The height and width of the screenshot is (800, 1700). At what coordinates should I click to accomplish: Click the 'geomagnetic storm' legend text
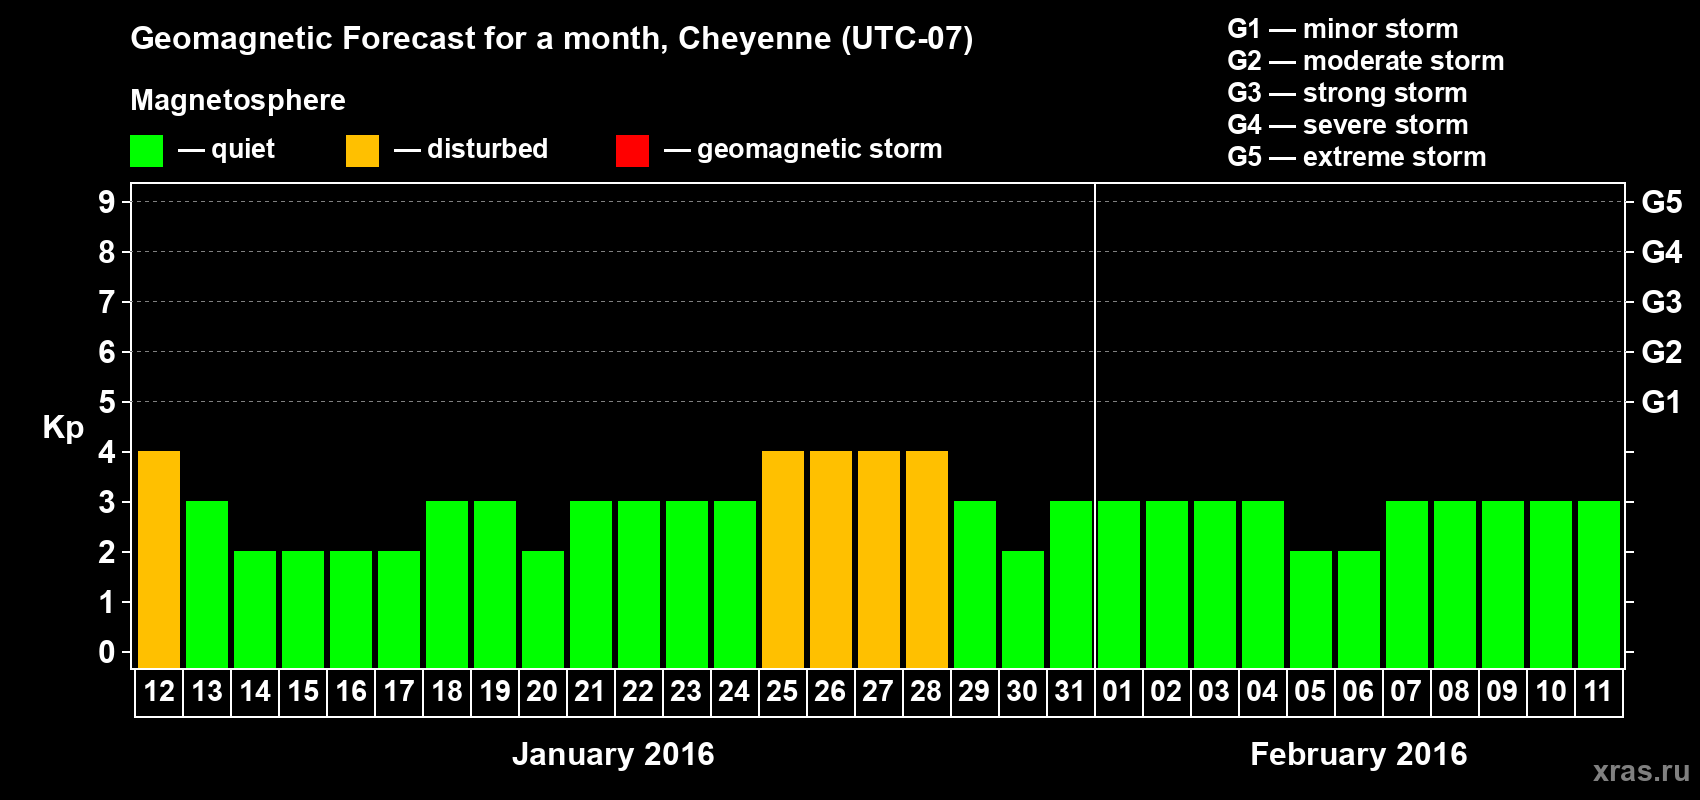point(820,150)
